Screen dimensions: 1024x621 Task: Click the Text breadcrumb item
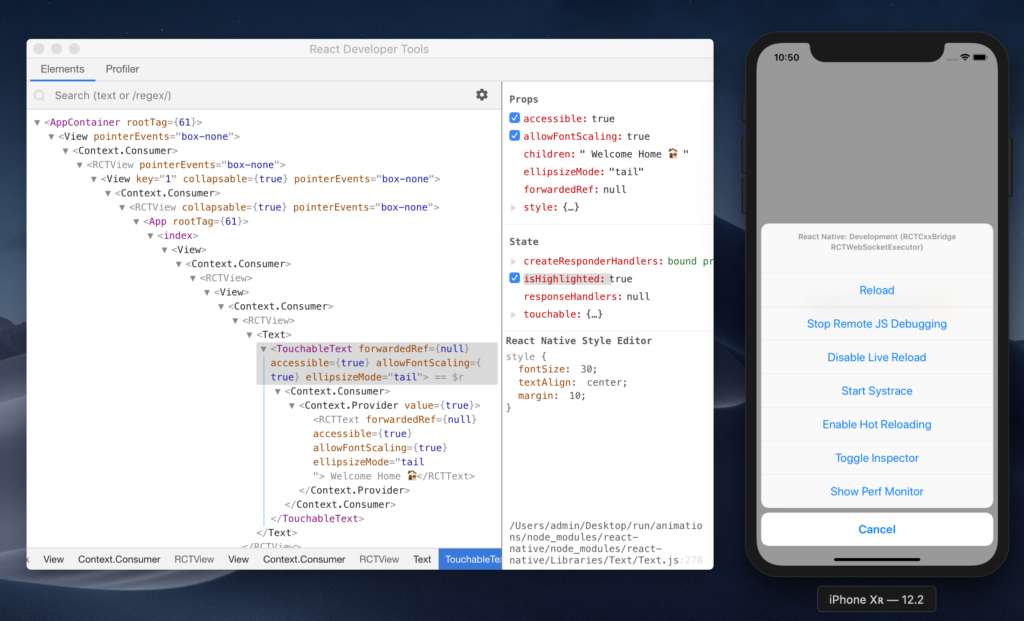point(422,559)
